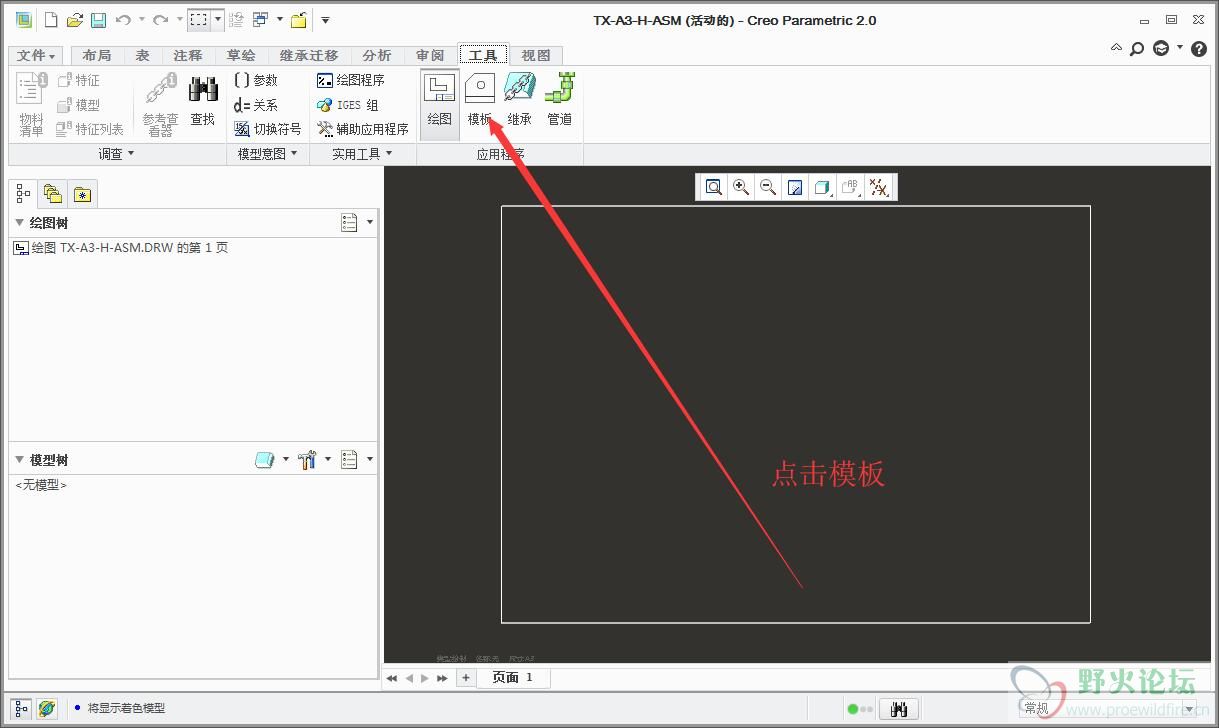Switch to the 分析 ribbon tab
This screenshot has width=1219, height=728.
pos(377,56)
